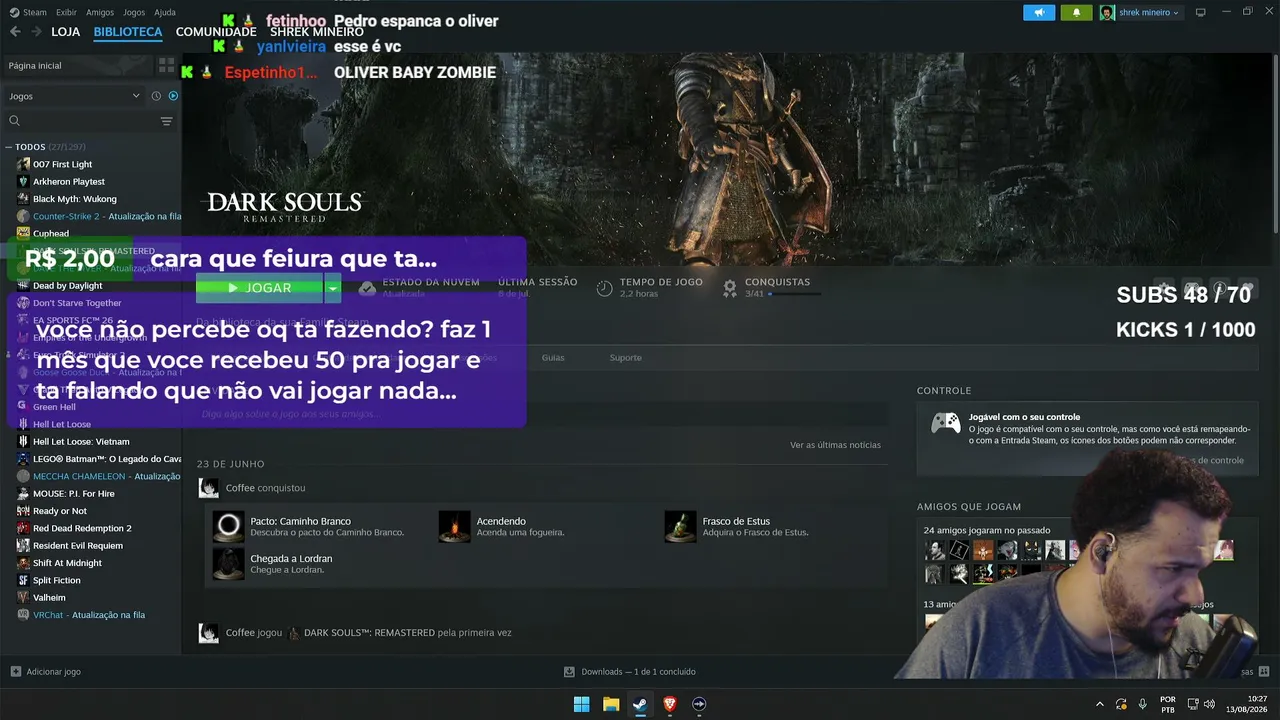Click Coffee's avatar beside conquistou
The width and height of the screenshot is (1280, 720).
point(208,488)
